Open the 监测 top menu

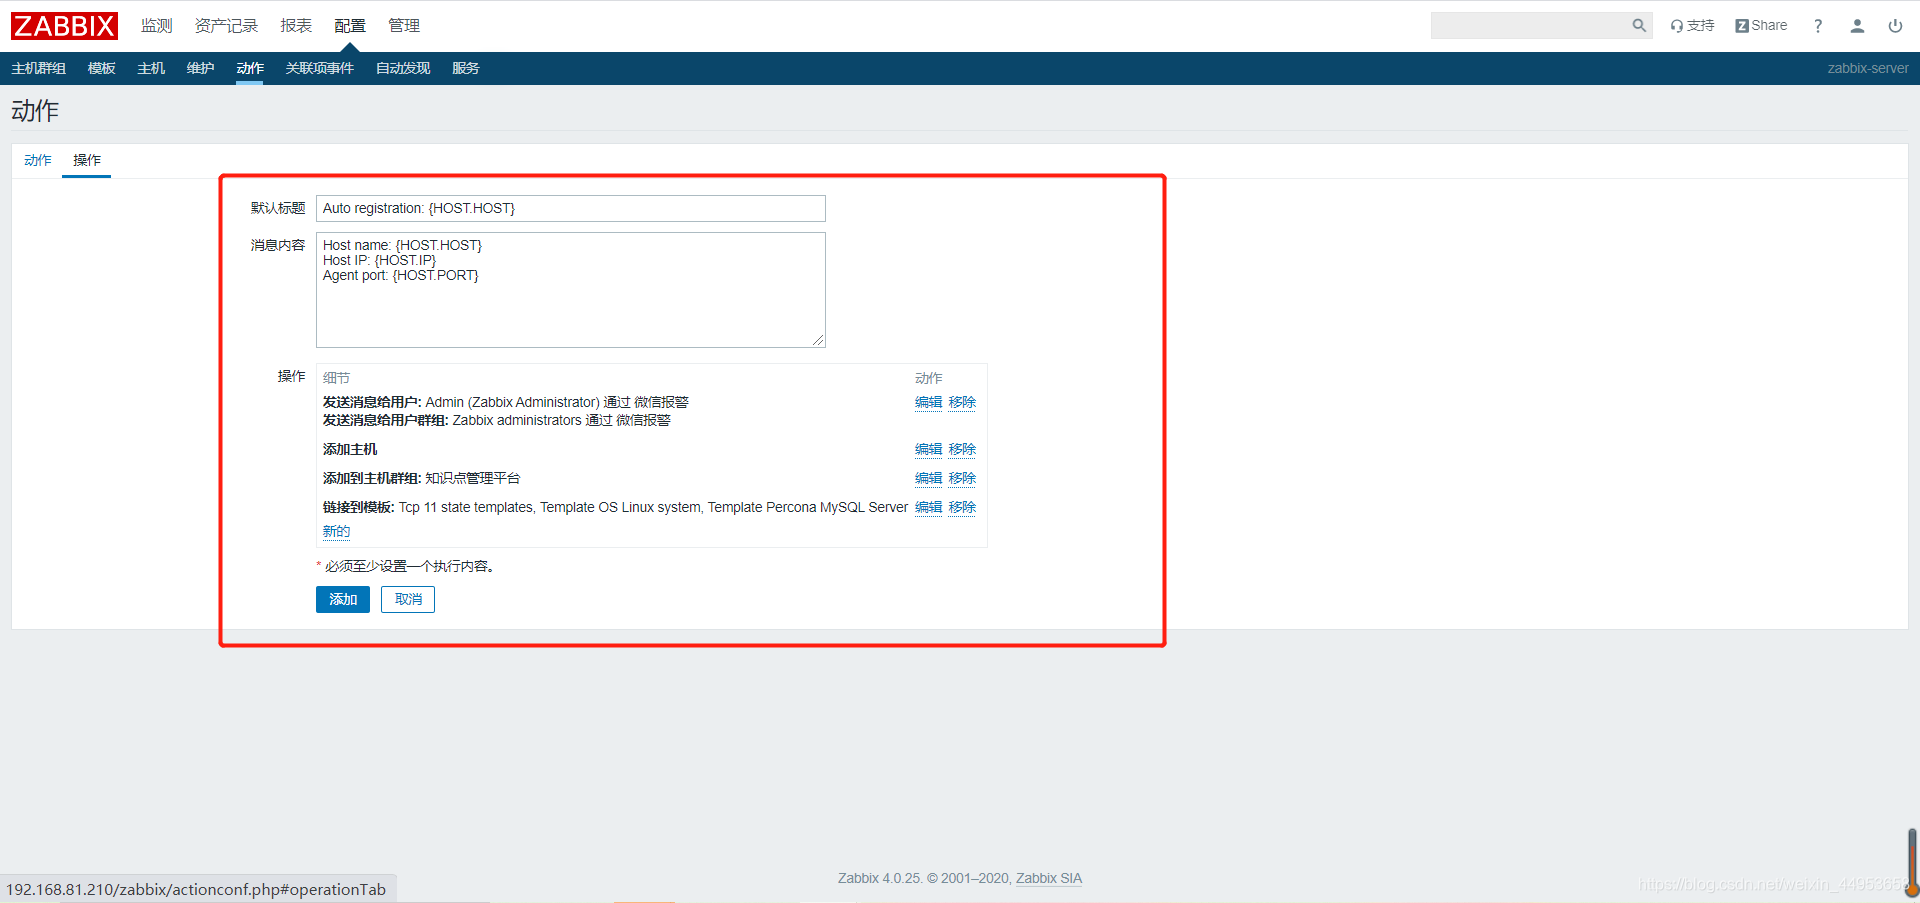[x=156, y=26]
